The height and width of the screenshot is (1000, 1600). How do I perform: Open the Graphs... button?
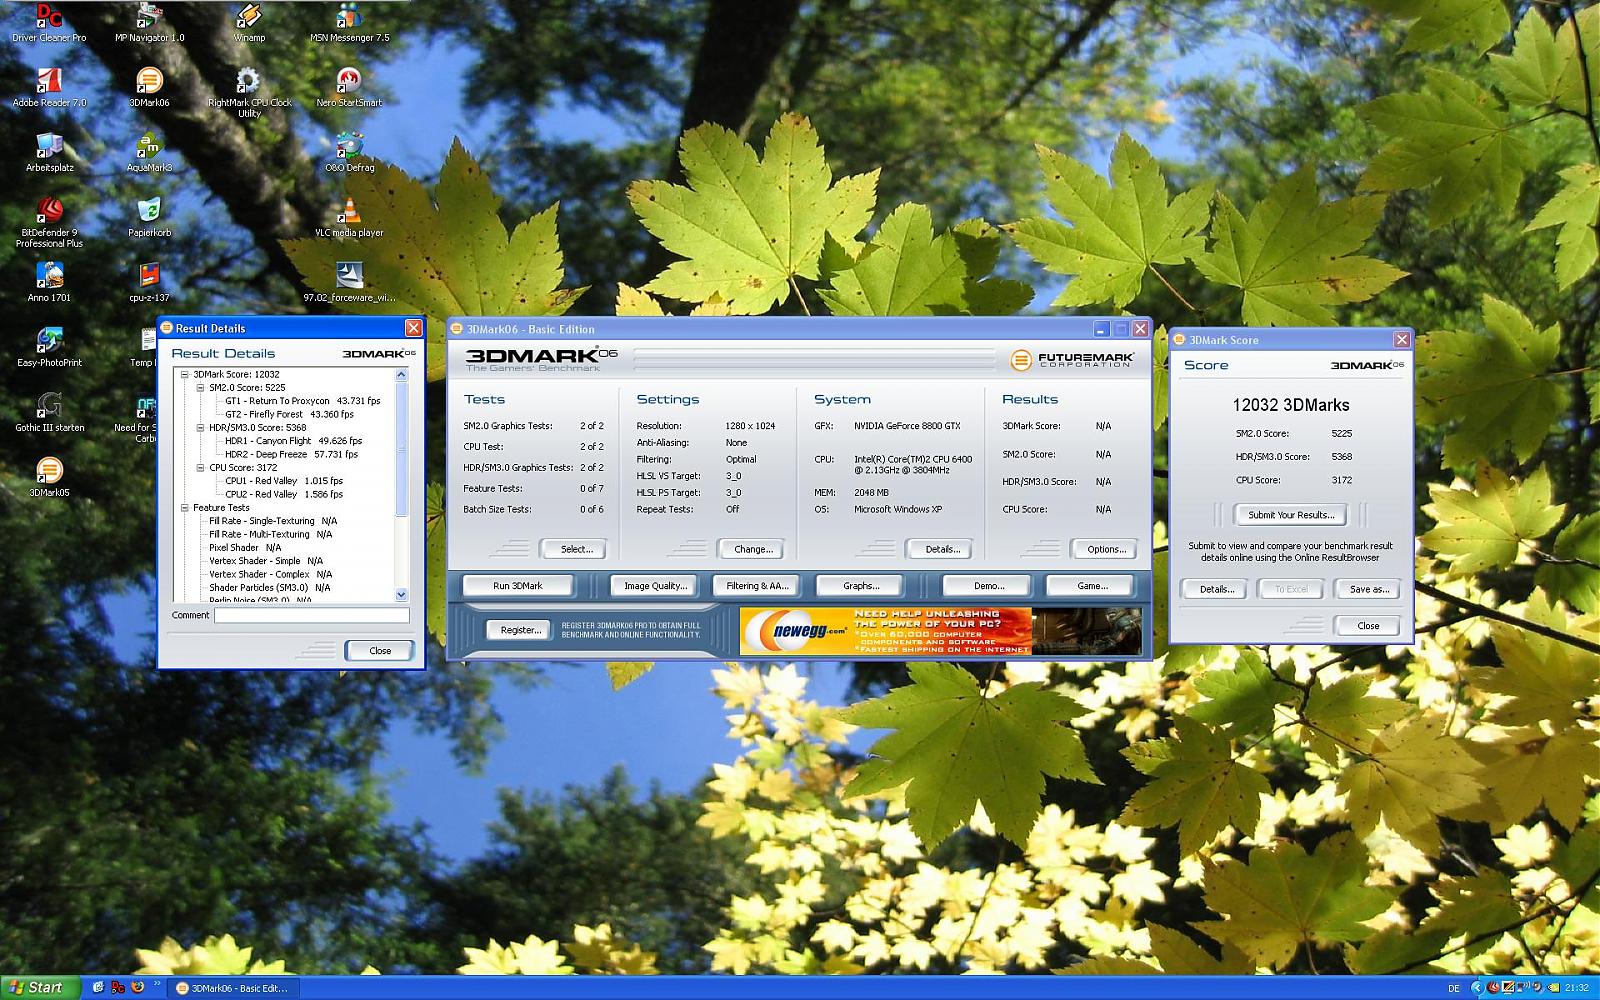pos(861,586)
